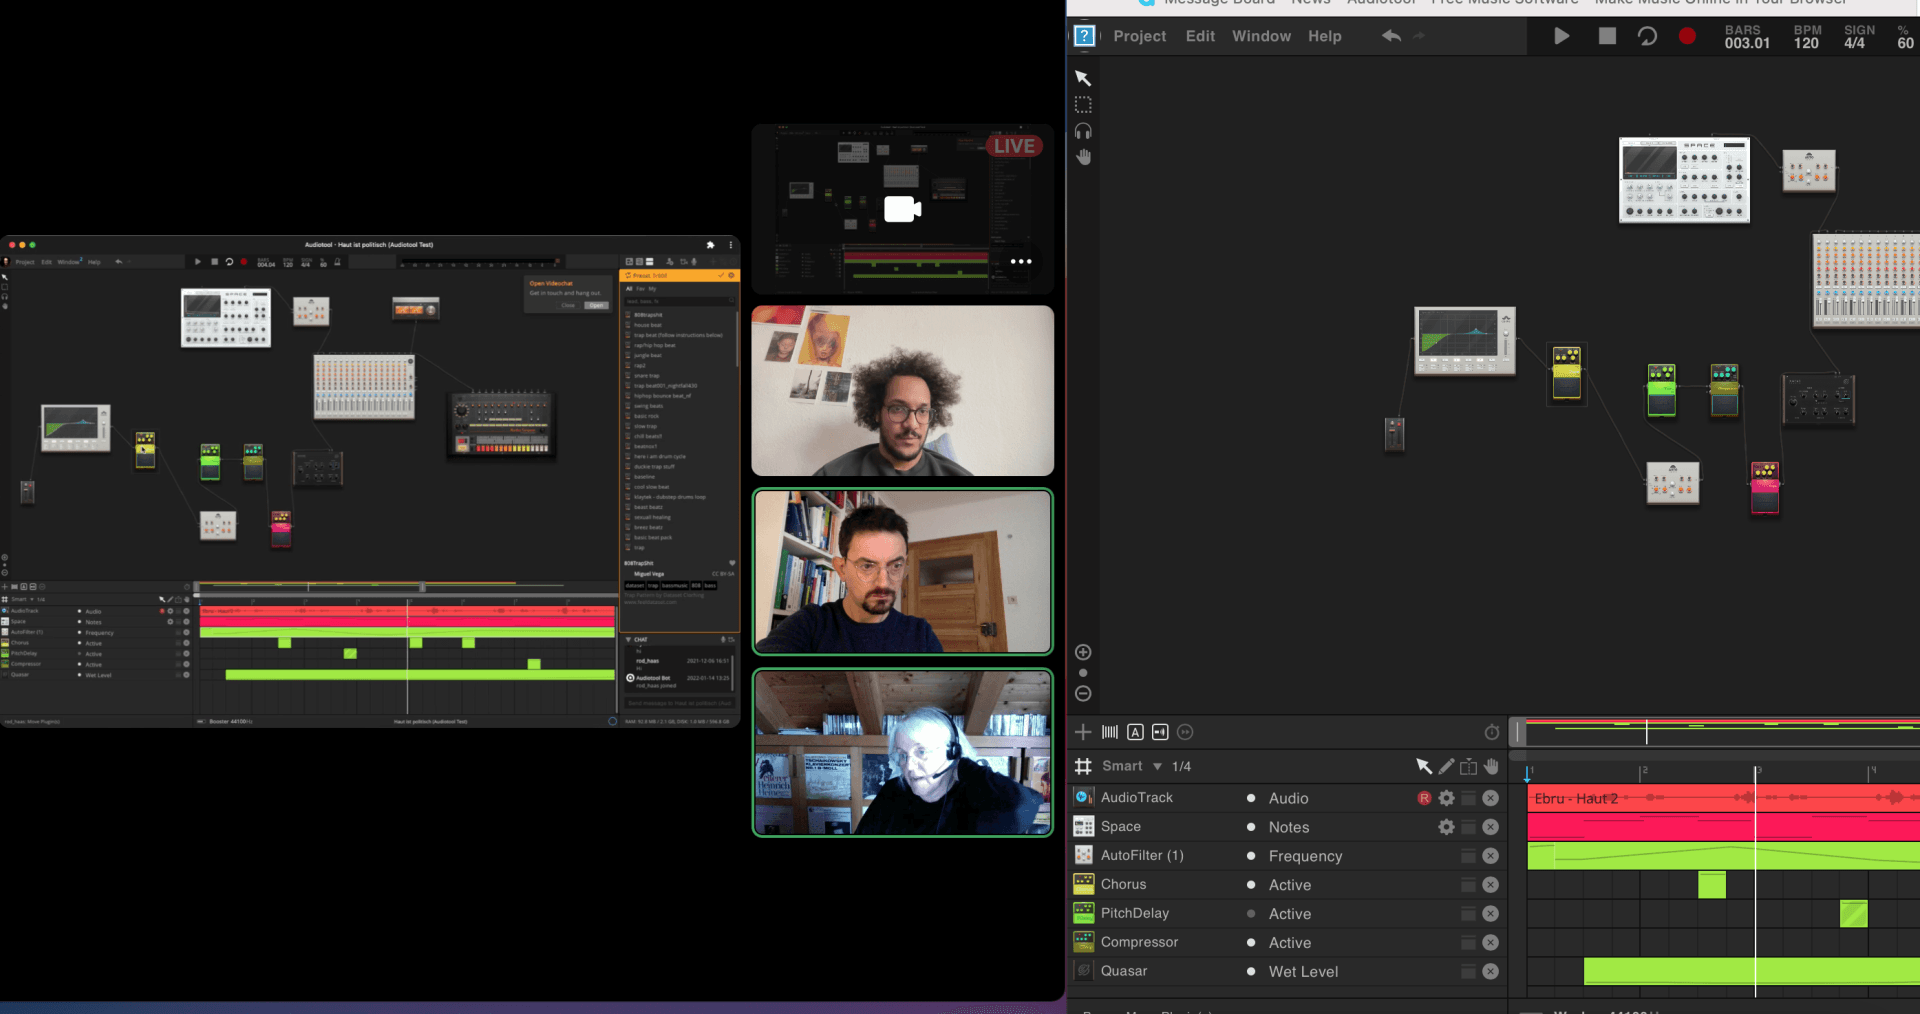Click the undo arrow
Image resolution: width=1920 pixels, height=1014 pixels.
point(1391,36)
